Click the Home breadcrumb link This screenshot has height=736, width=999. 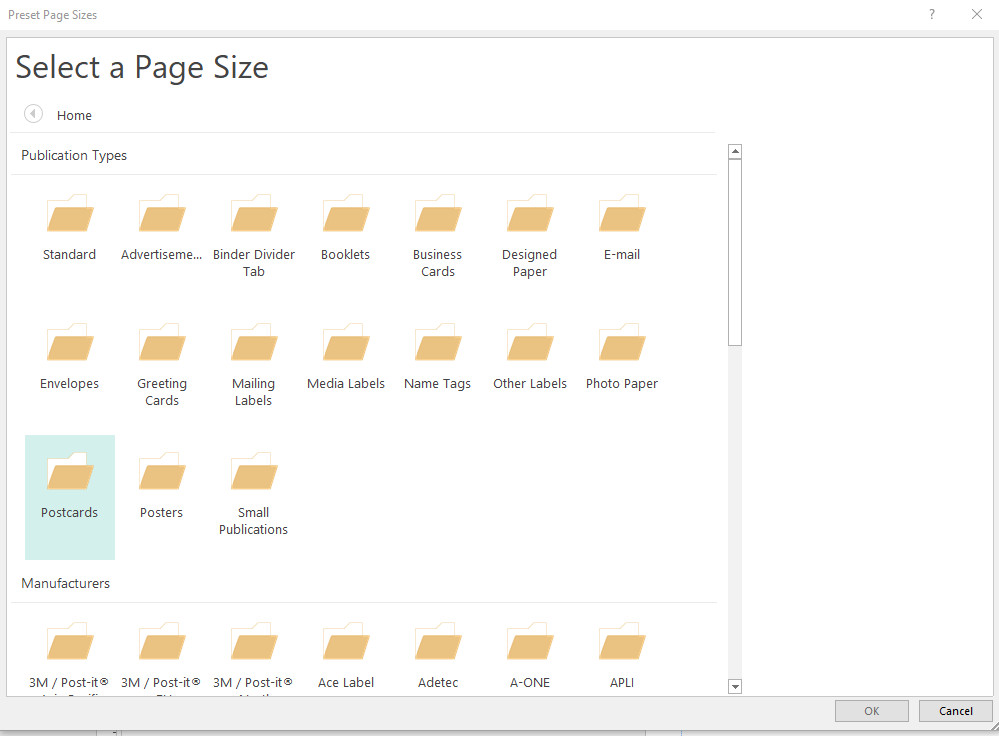coord(74,116)
